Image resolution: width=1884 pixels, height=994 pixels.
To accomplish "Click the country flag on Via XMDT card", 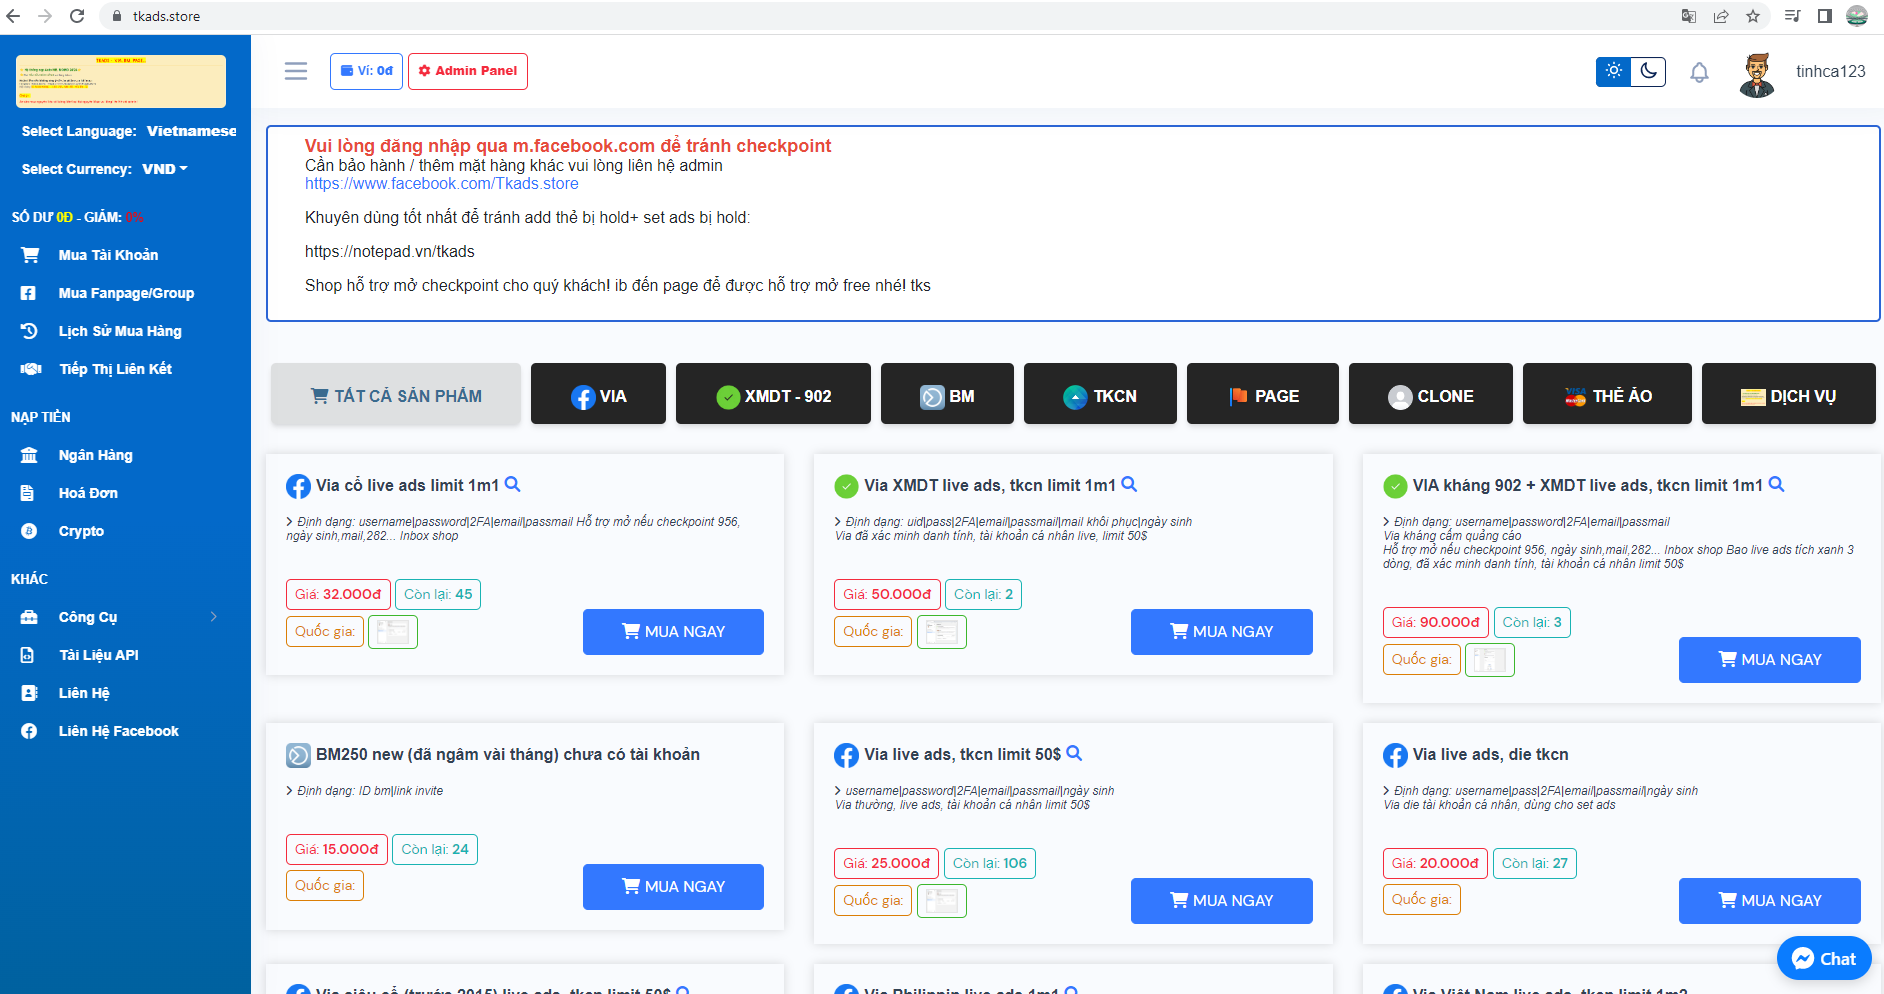I will [942, 632].
